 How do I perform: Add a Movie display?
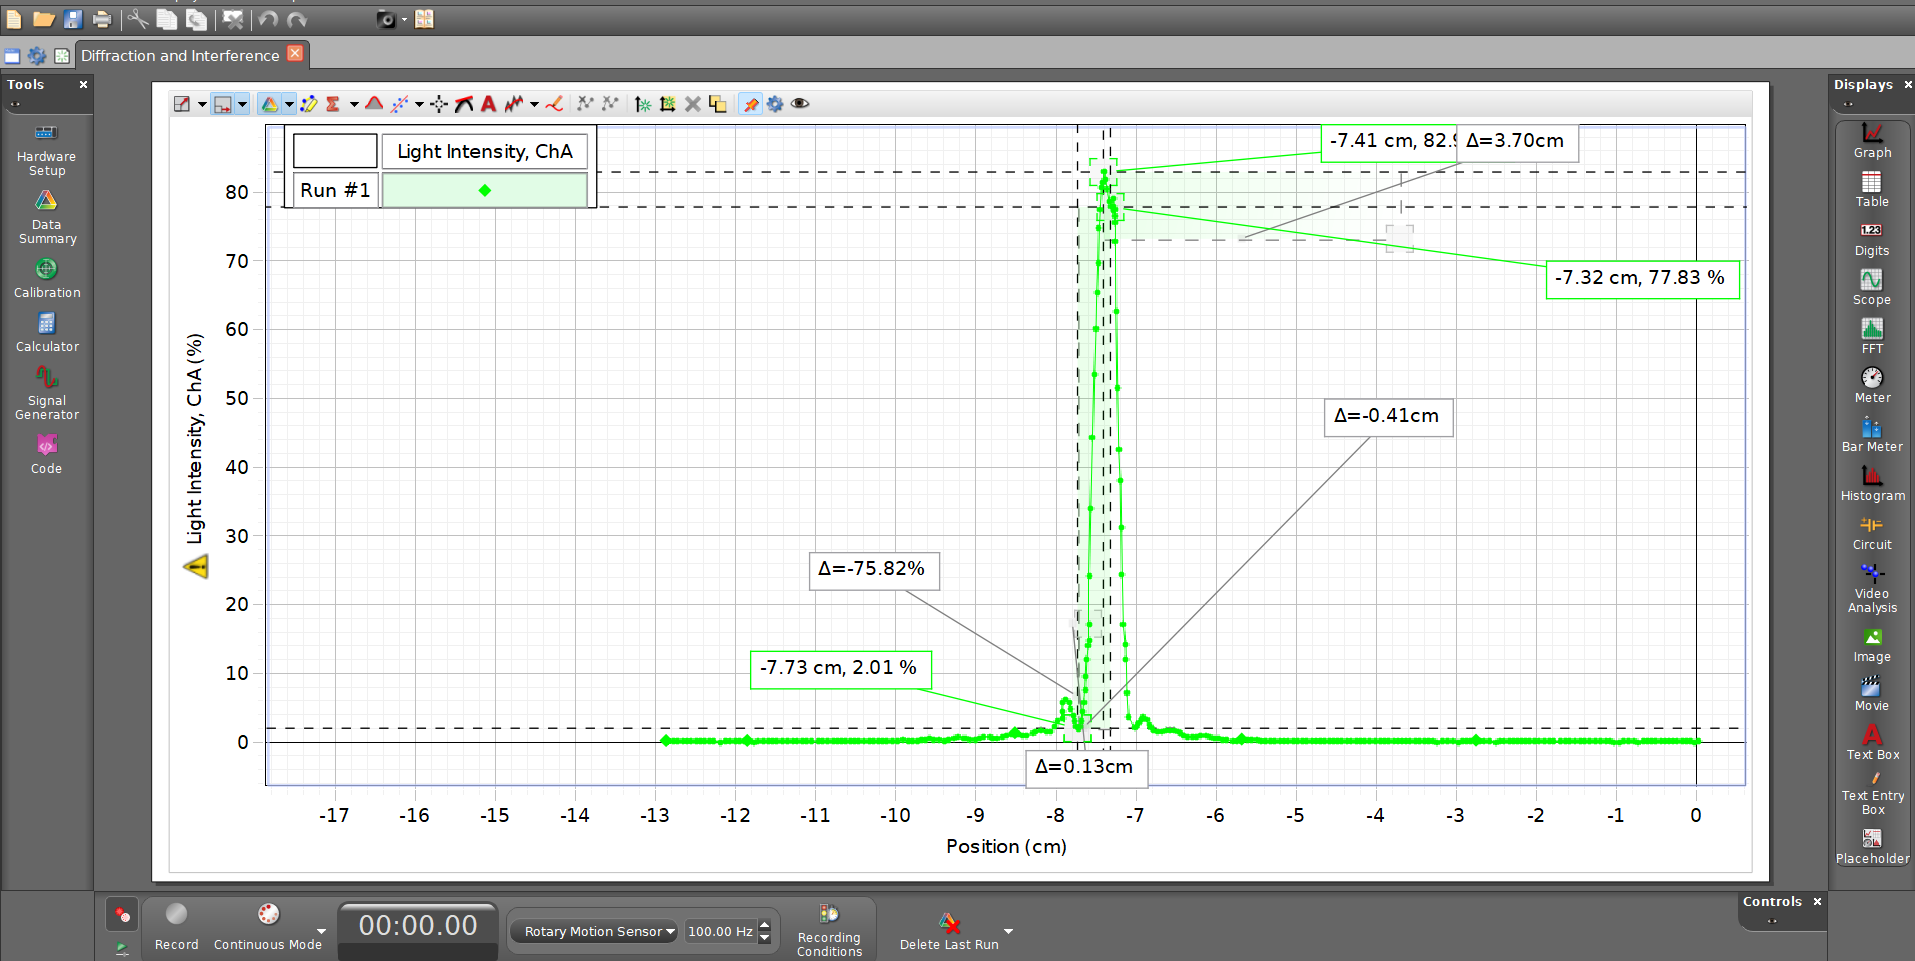click(1872, 694)
